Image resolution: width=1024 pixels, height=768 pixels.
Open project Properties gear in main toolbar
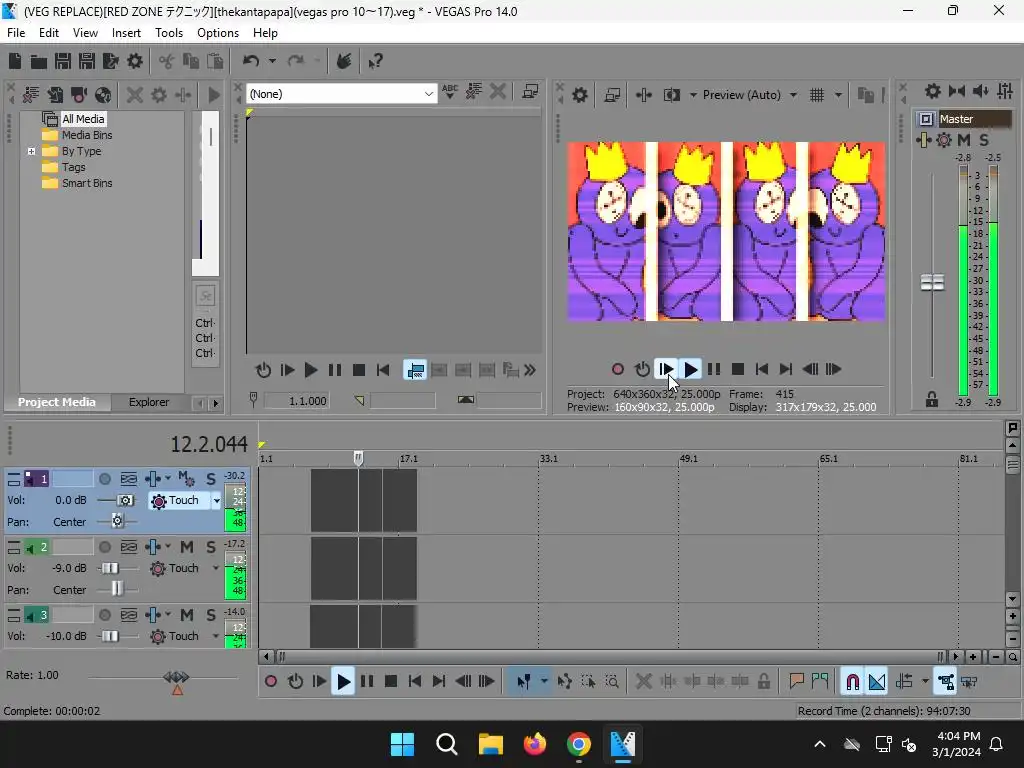(135, 61)
